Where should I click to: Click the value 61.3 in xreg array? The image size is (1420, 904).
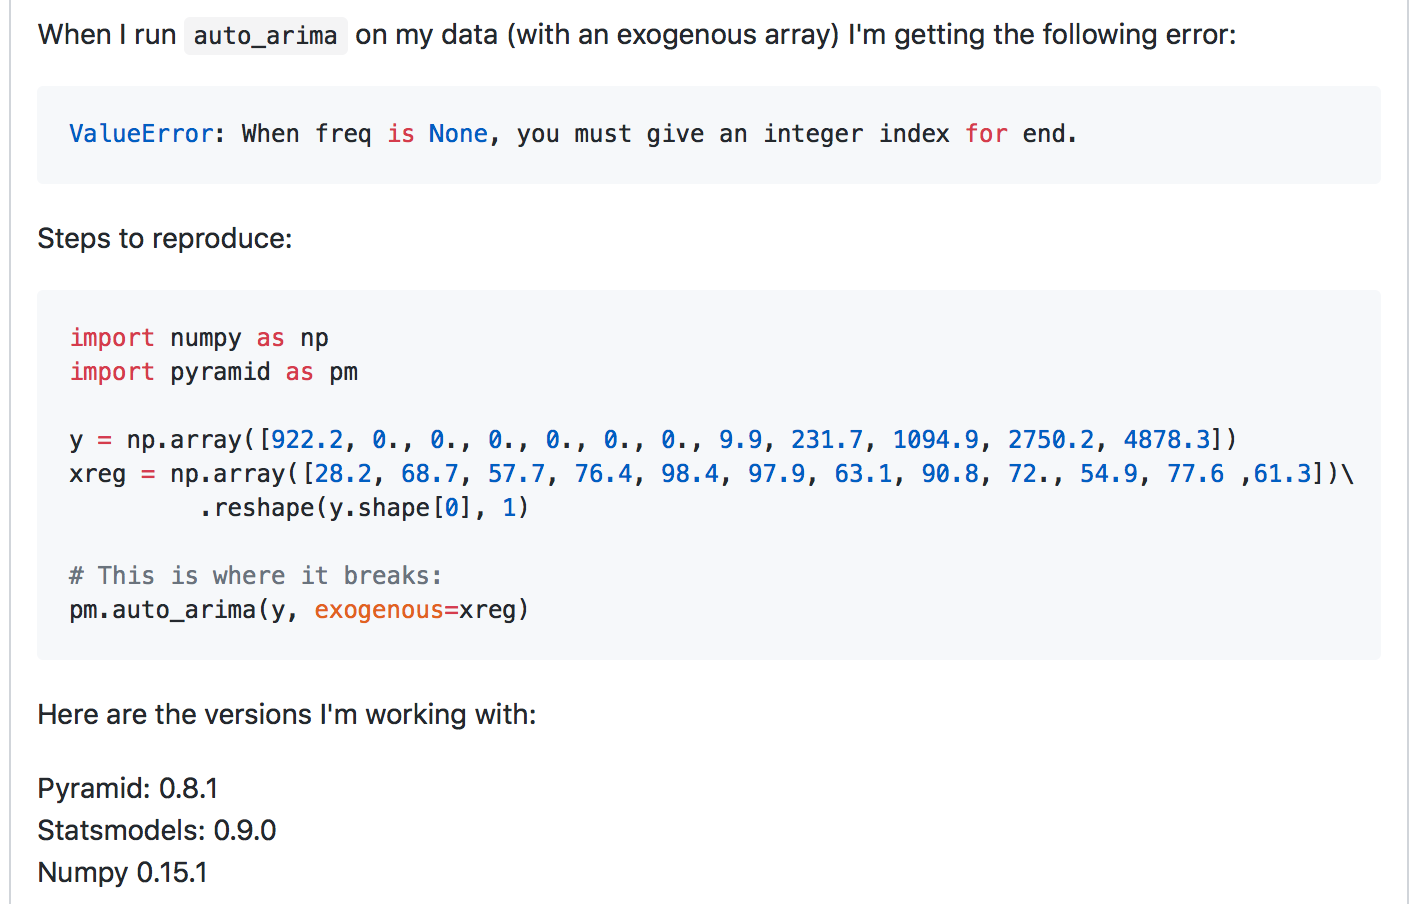[1281, 474]
